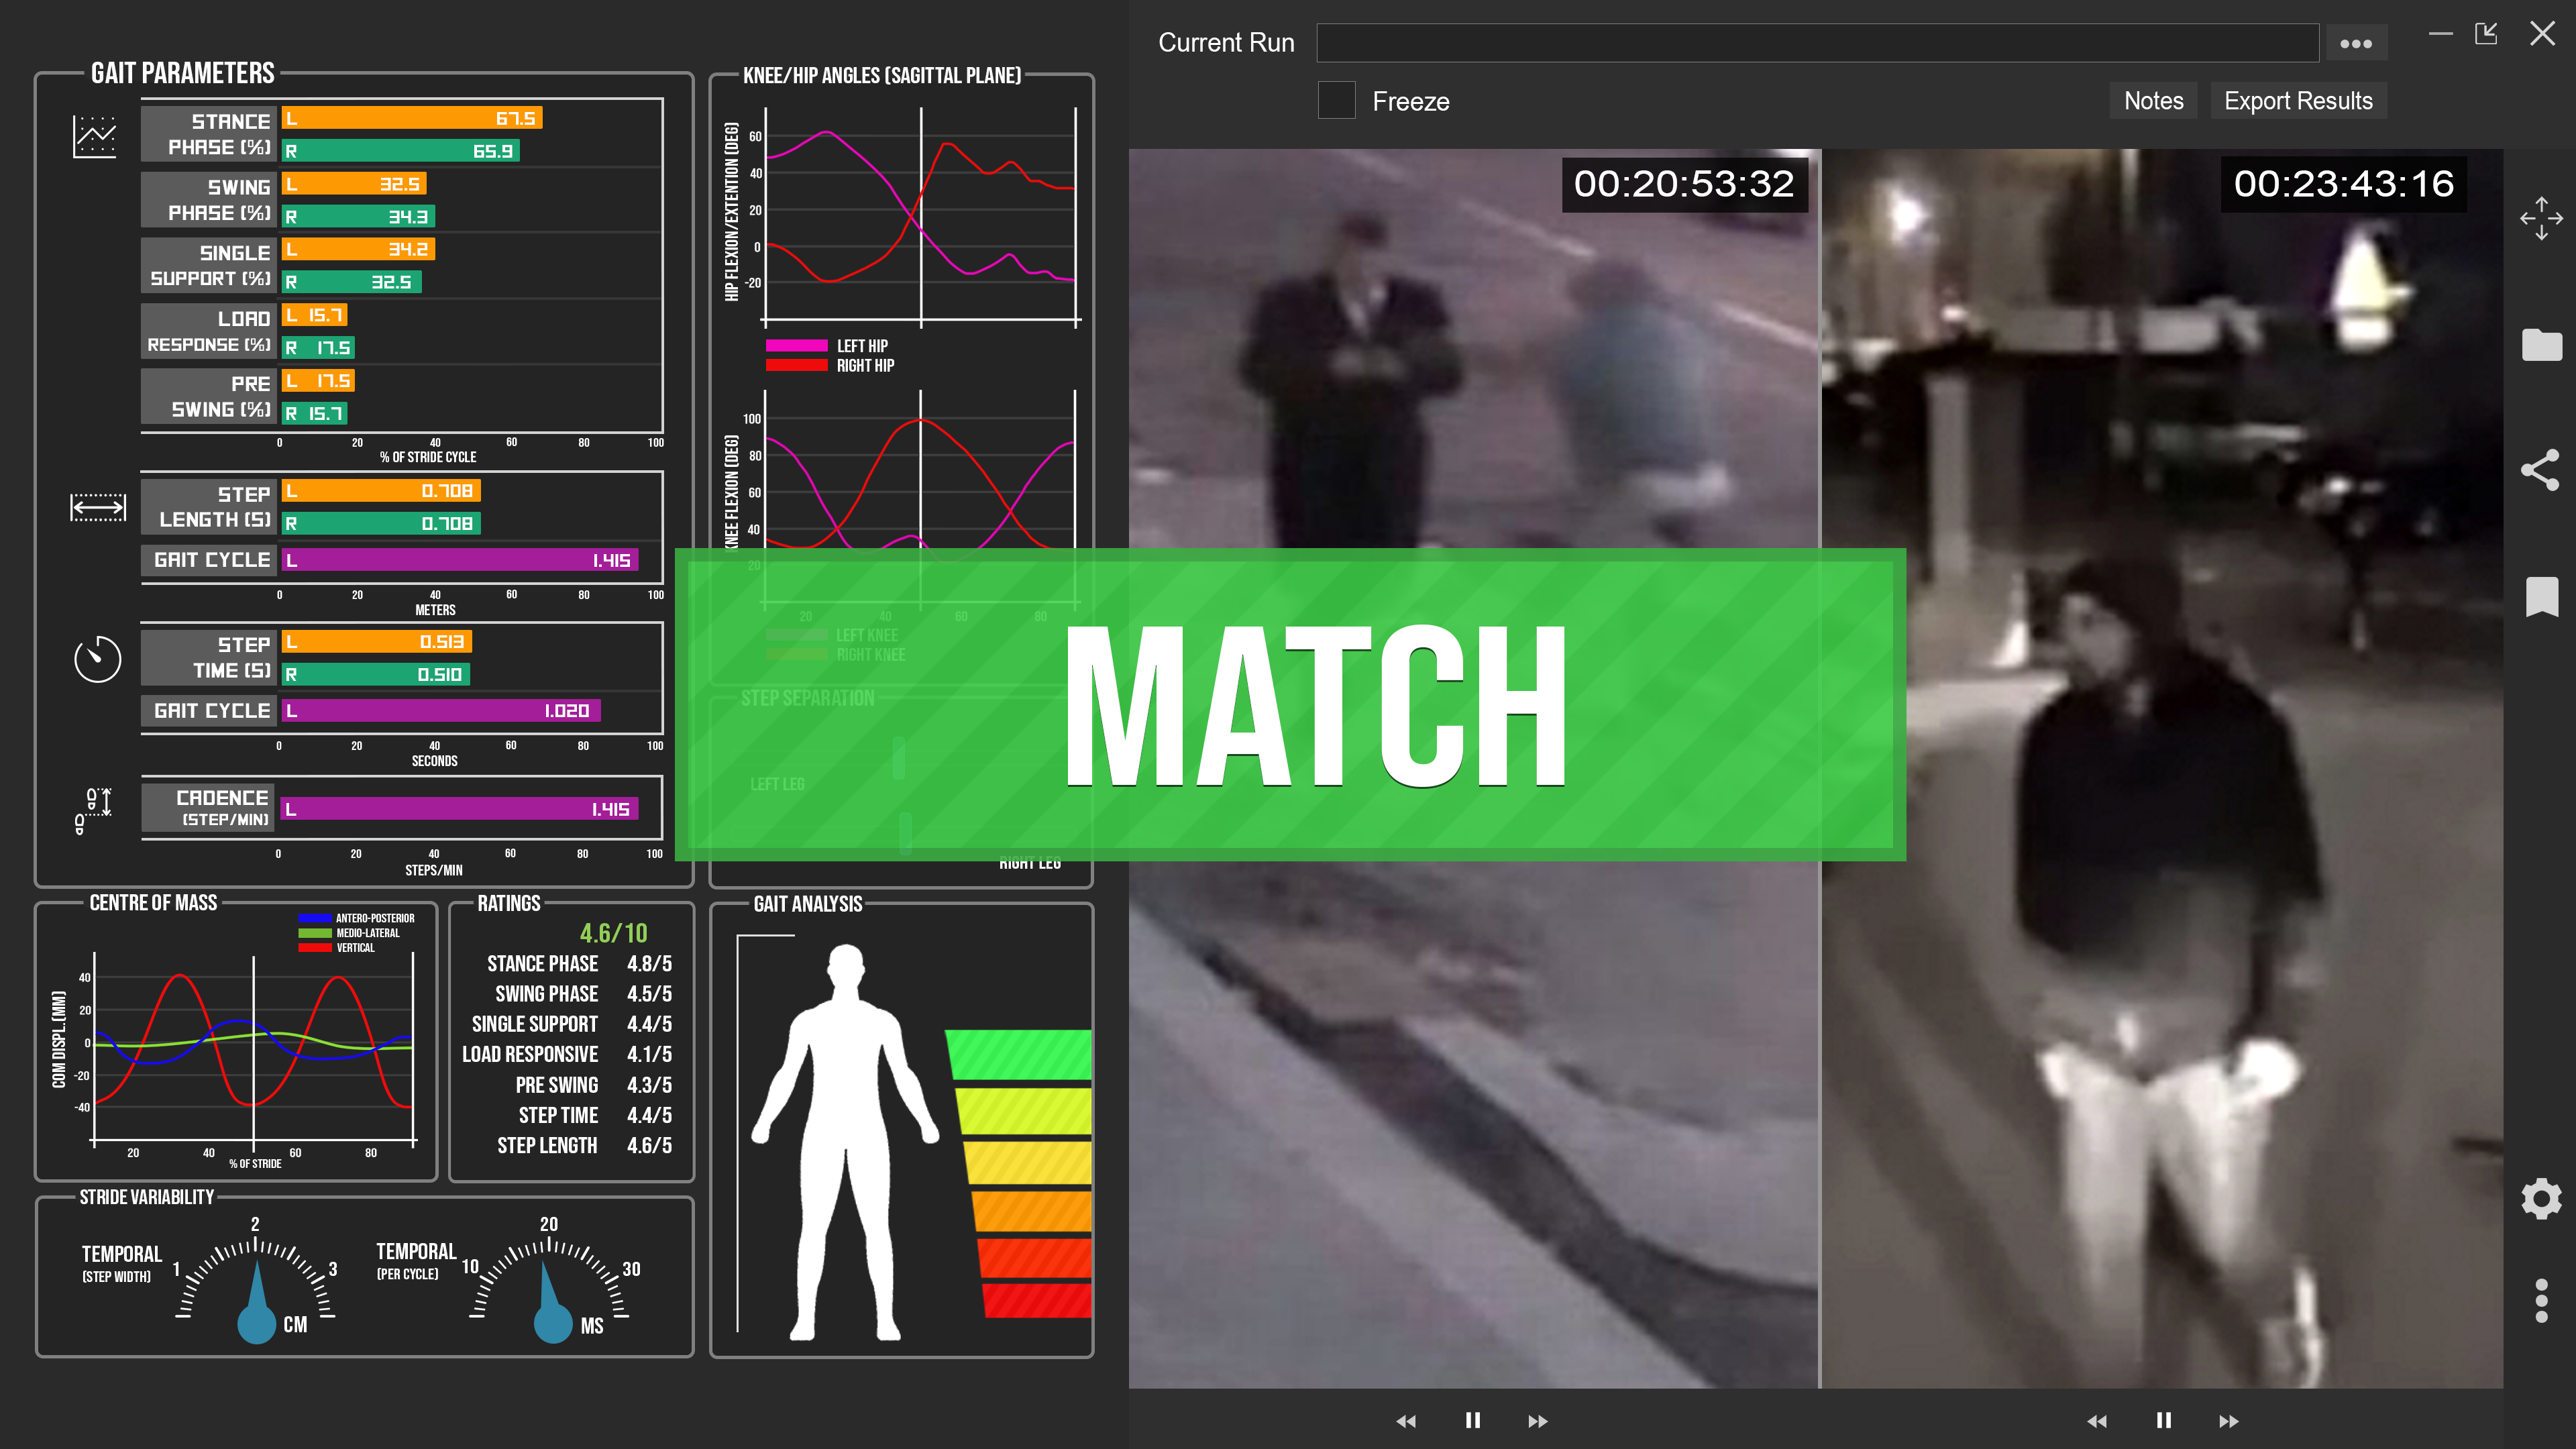
Task: Click the Left Hip magenta legend swatch
Action: (x=796, y=345)
